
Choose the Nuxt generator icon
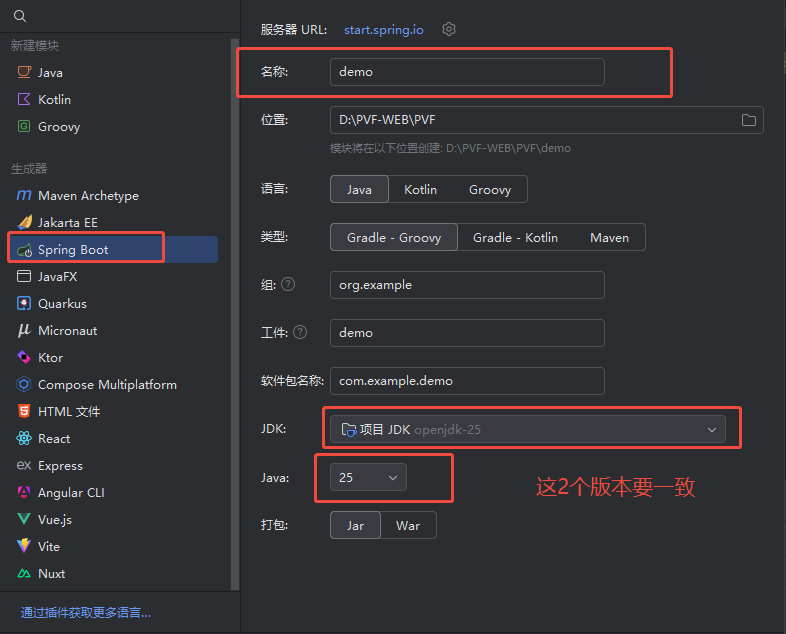coord(24,573)
